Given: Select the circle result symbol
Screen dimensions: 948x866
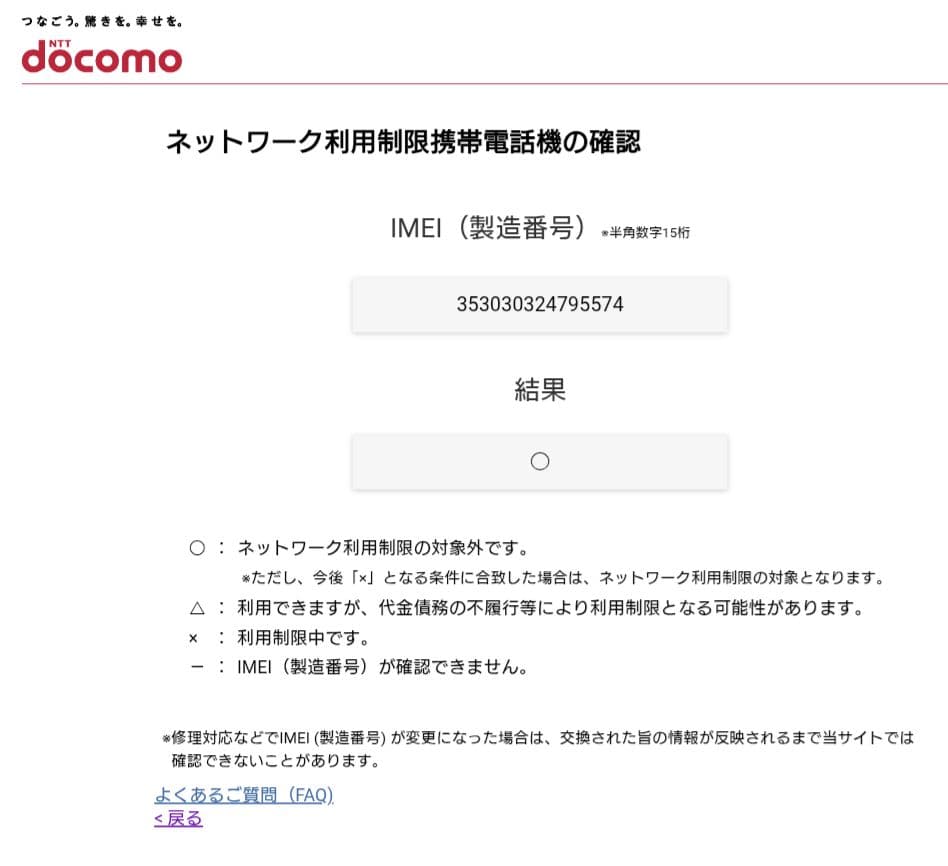Looking at the screenshot, I should (540, 461).
